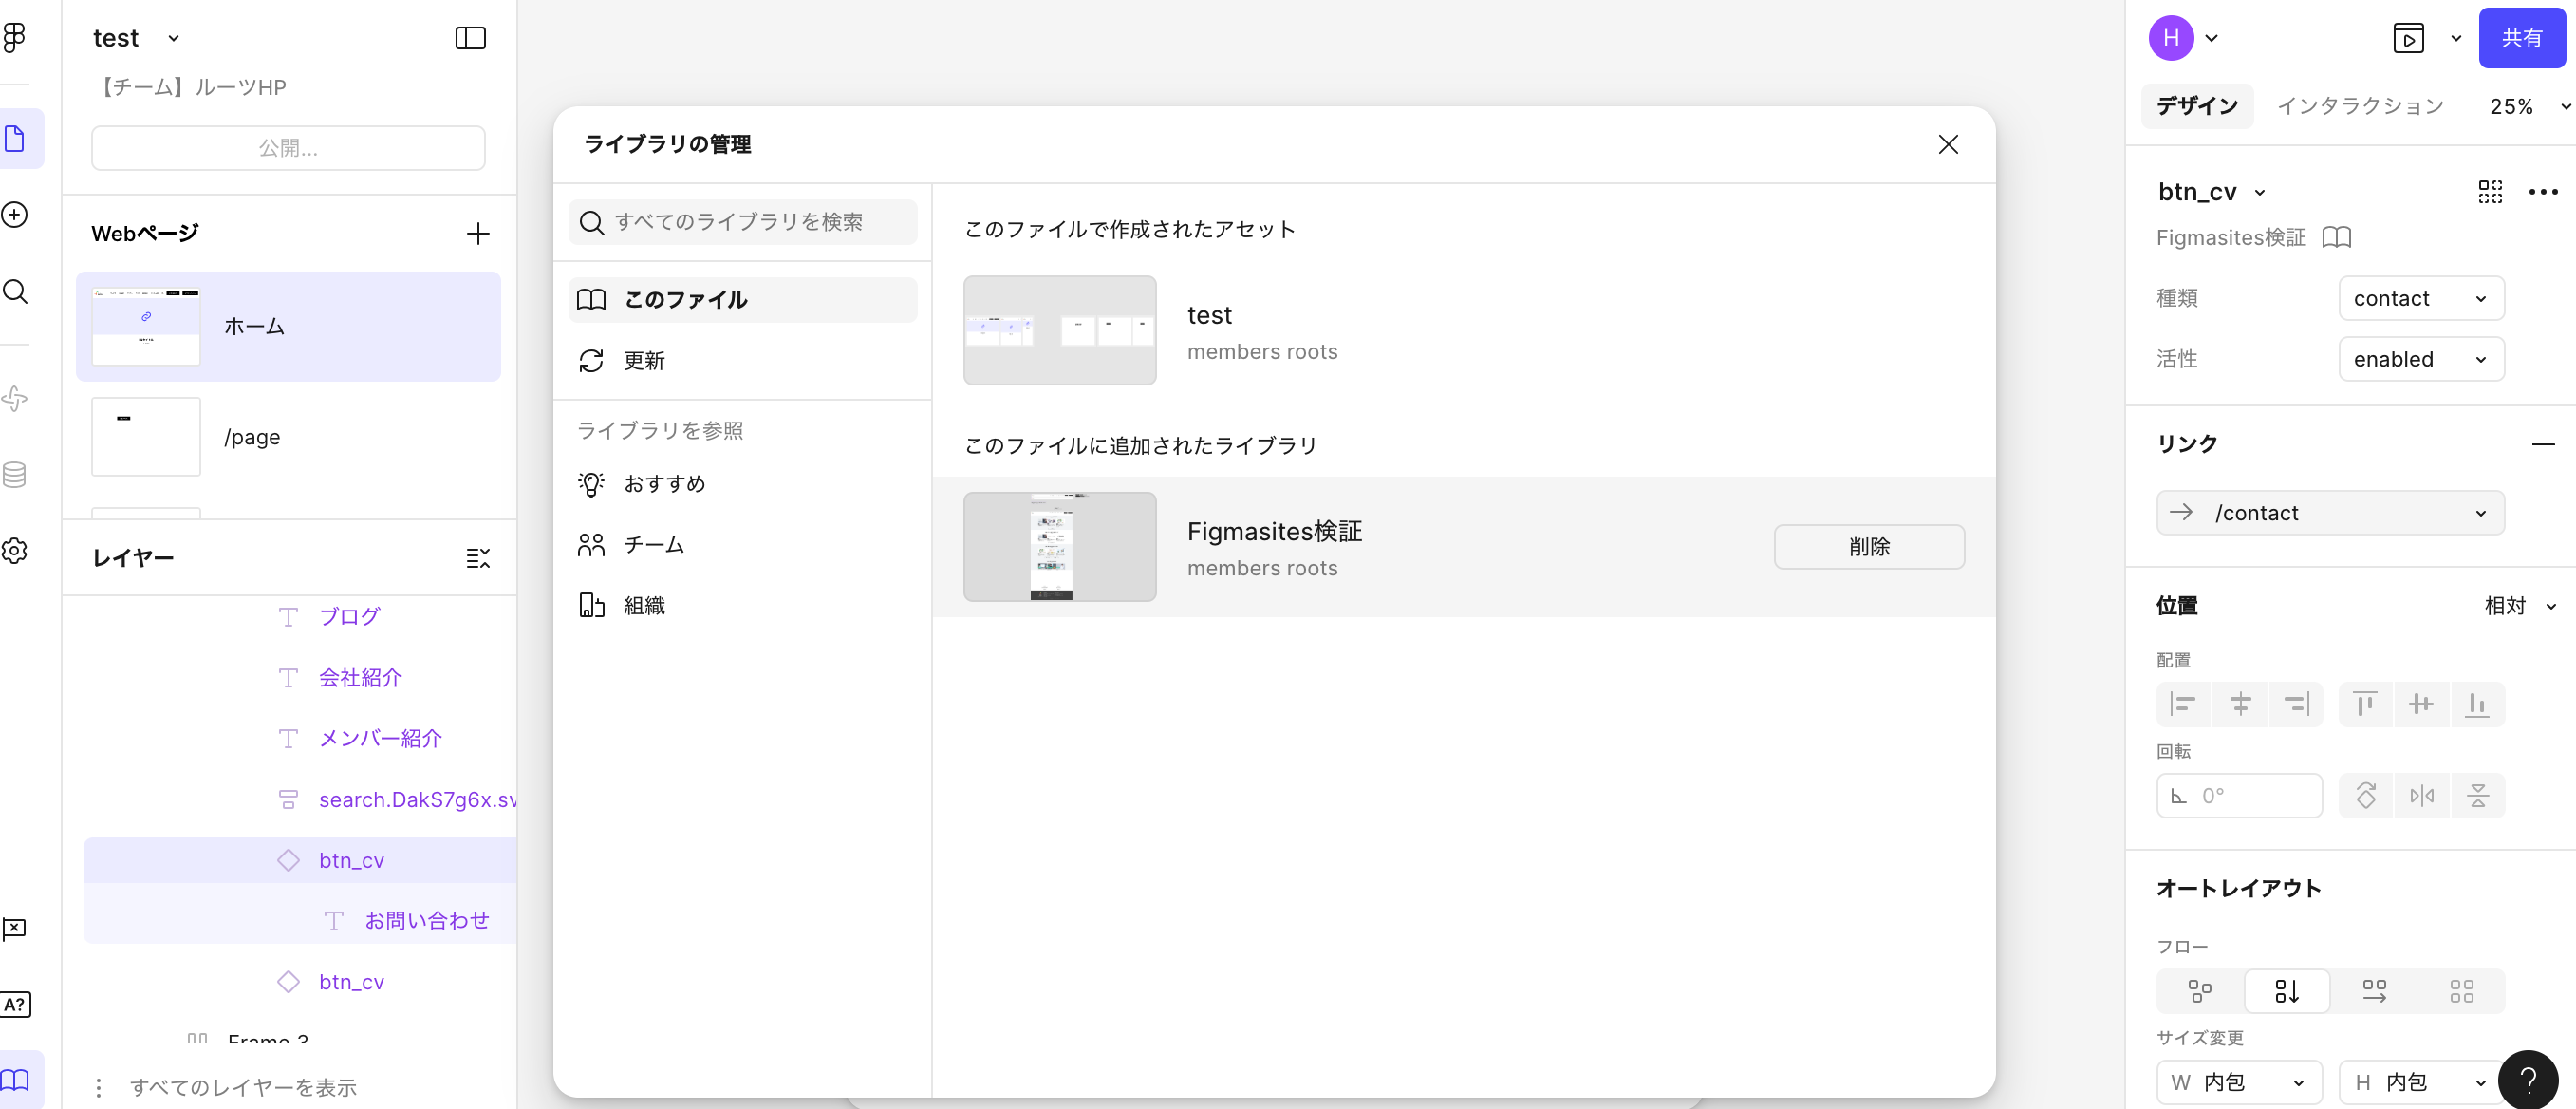This screenshot has height=1109, width=2576.
Task: Click the blue 共有 share button
Action: pyautogui.click(x=2520, y=38)
